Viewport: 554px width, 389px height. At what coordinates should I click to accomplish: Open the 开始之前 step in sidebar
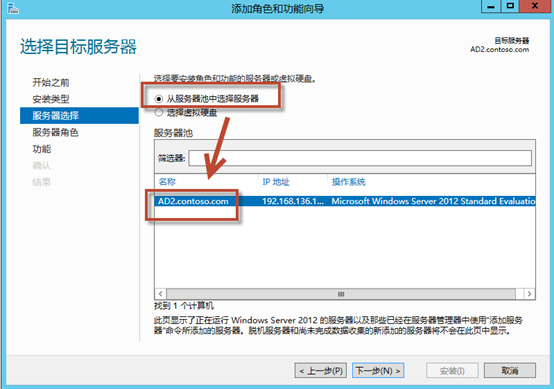51,82
